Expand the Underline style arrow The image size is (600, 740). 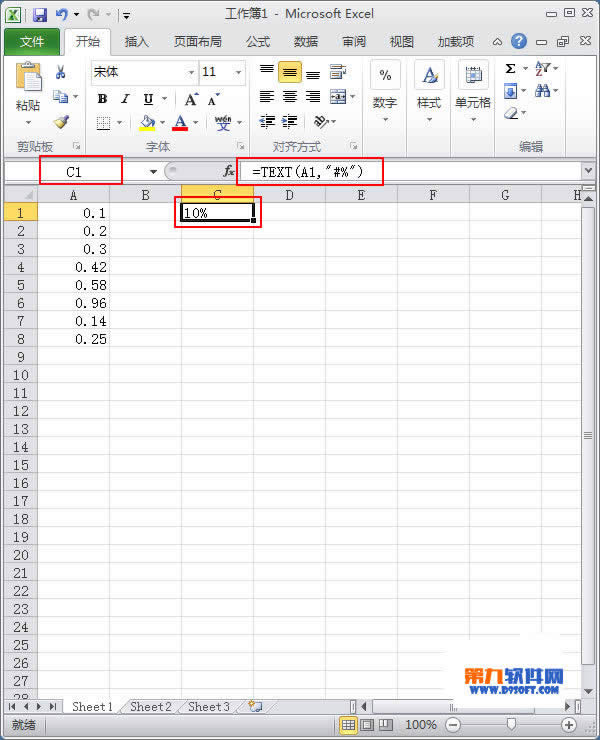pos(164,99)
